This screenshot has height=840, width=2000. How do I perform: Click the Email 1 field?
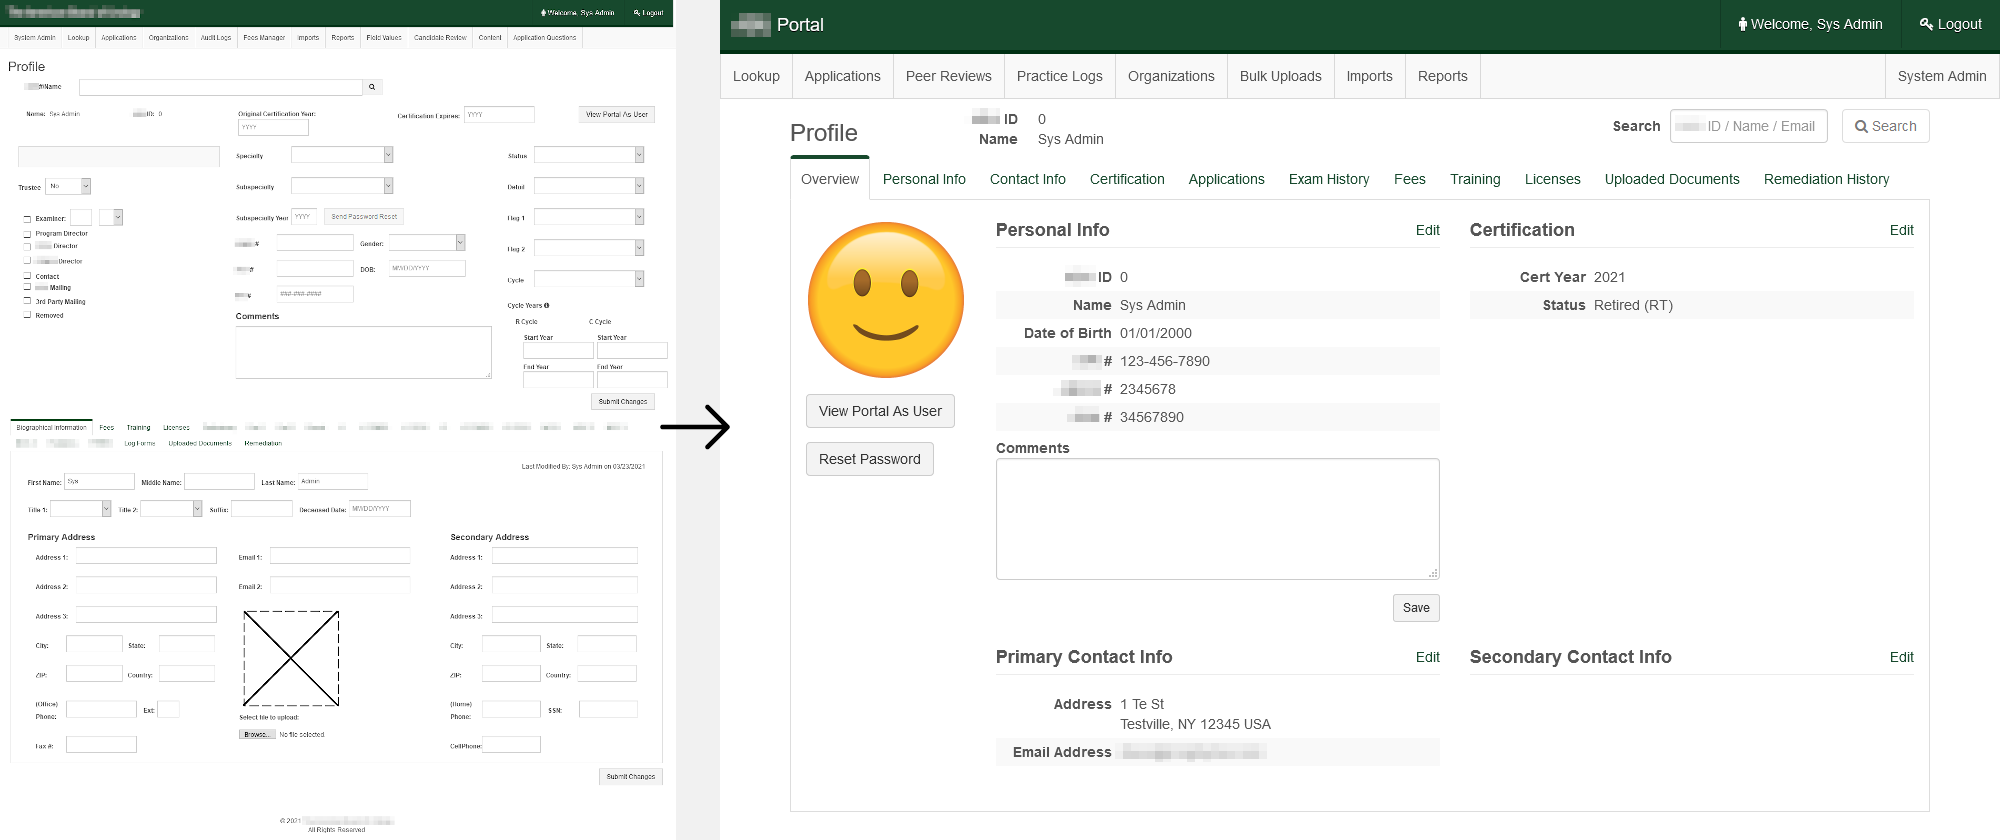point(340,556)
